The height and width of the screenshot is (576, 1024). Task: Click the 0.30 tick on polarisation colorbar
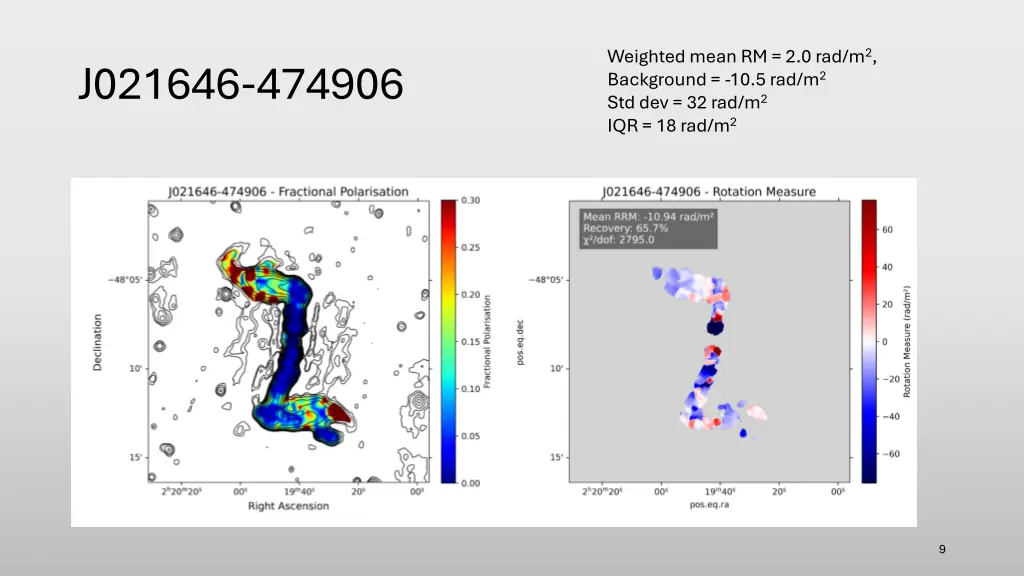click(470, 201)
